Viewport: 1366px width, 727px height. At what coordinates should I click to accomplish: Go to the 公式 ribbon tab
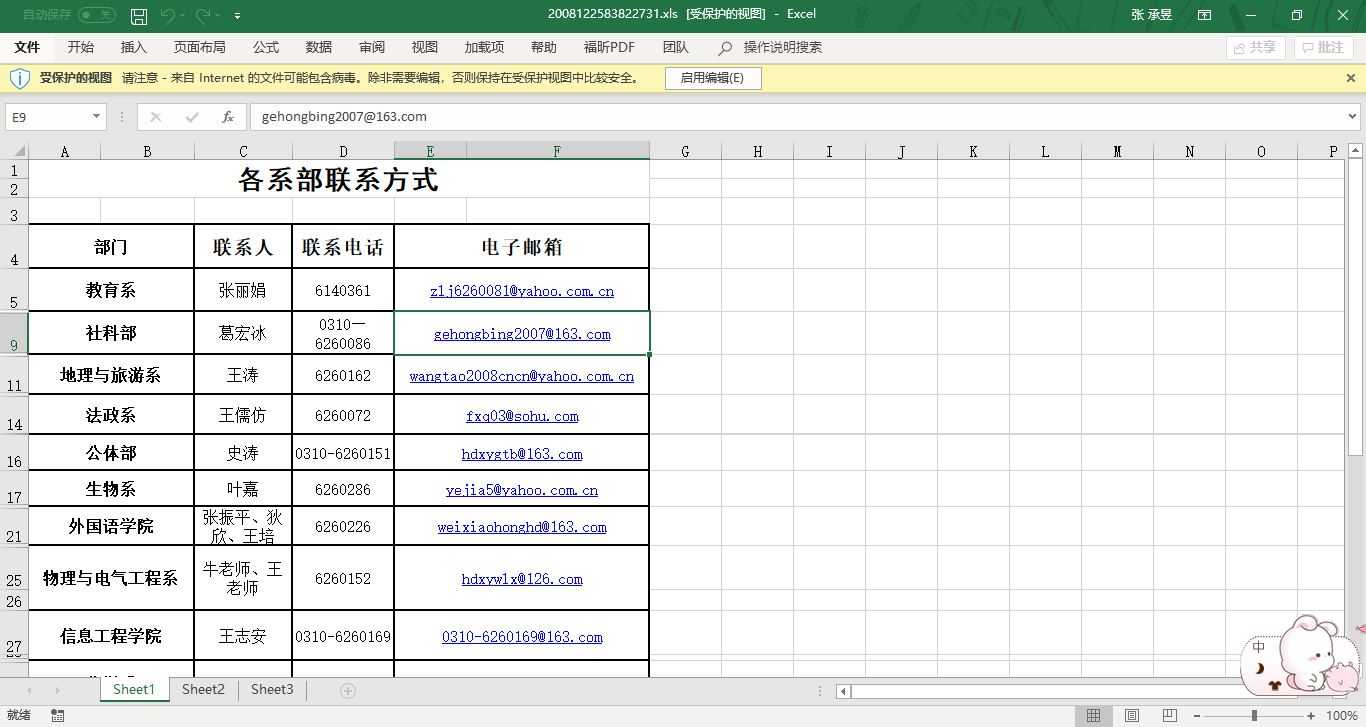pyautogui.click(x=266, y=47)
